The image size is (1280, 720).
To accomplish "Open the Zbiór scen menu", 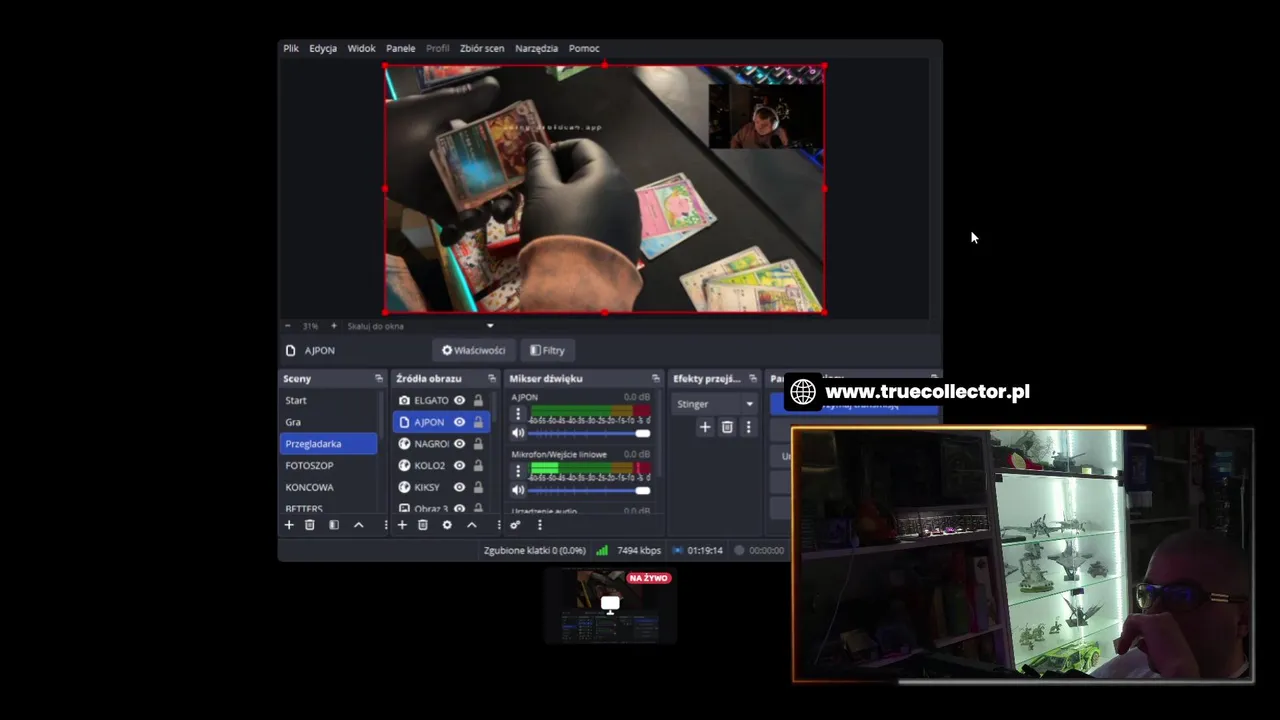I will 482,48.
